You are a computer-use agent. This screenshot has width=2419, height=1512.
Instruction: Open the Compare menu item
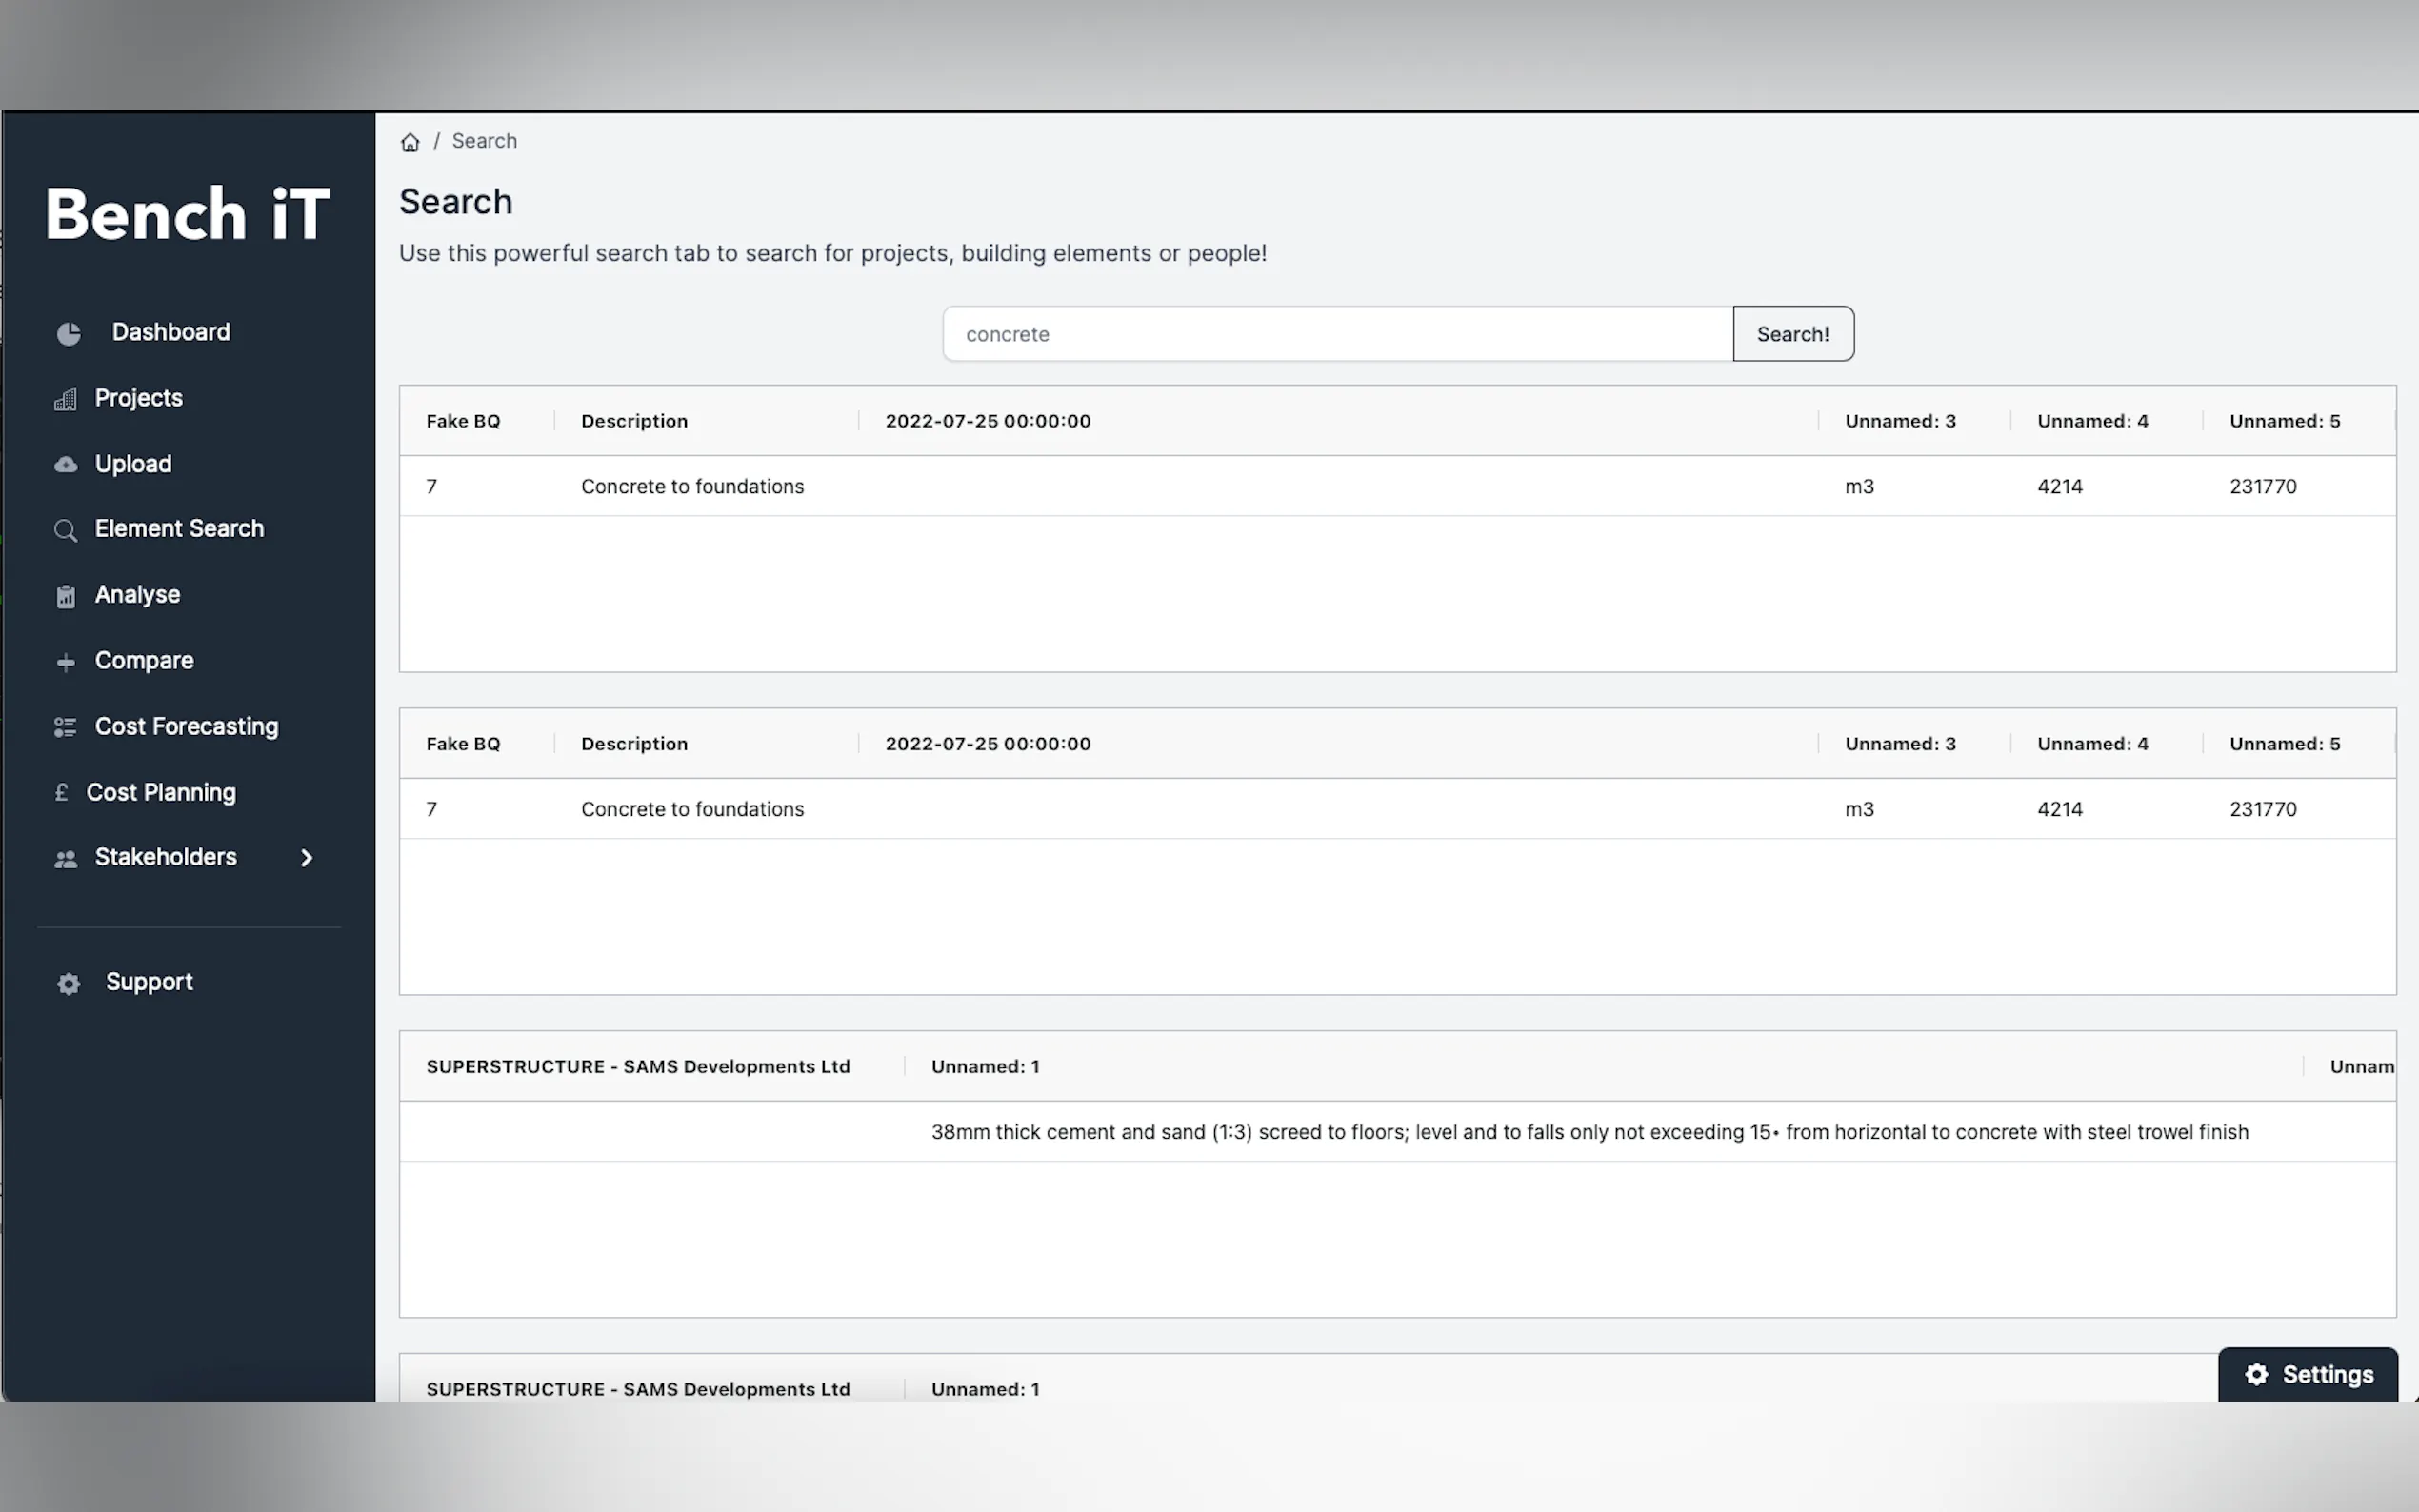click(144, 661)
